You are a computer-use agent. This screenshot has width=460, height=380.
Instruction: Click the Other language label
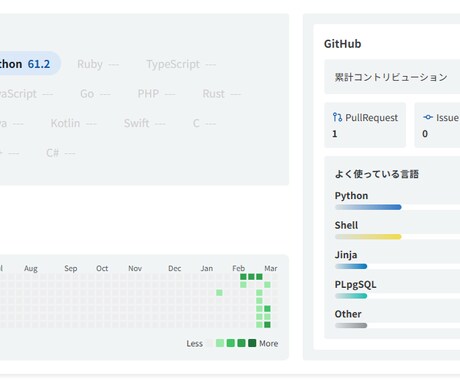click(348, 314)
